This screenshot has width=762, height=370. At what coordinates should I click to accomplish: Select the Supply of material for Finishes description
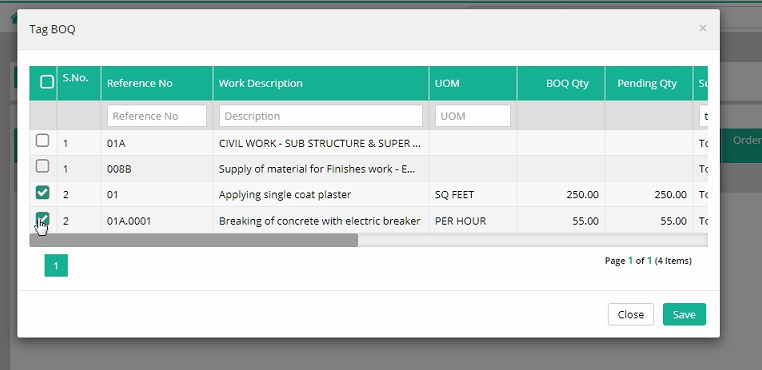(x=317, y=169)
